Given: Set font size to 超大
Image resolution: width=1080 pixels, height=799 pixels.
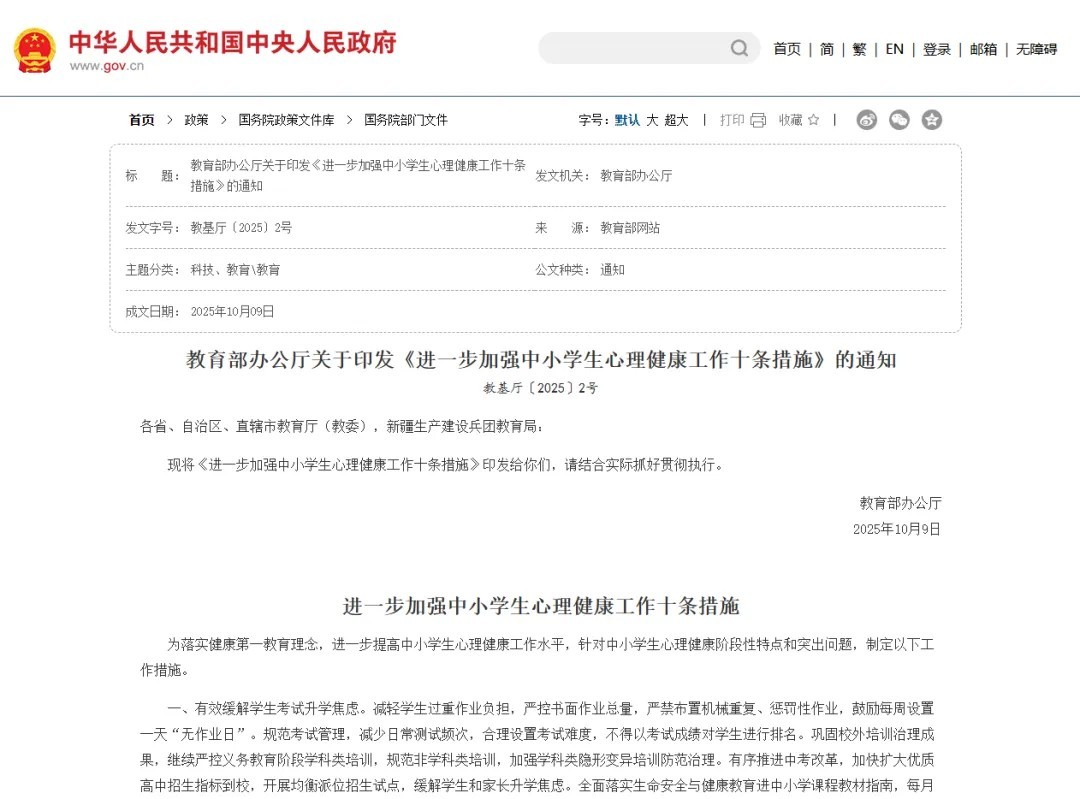Looking at the screenshot, I should 676,120.
